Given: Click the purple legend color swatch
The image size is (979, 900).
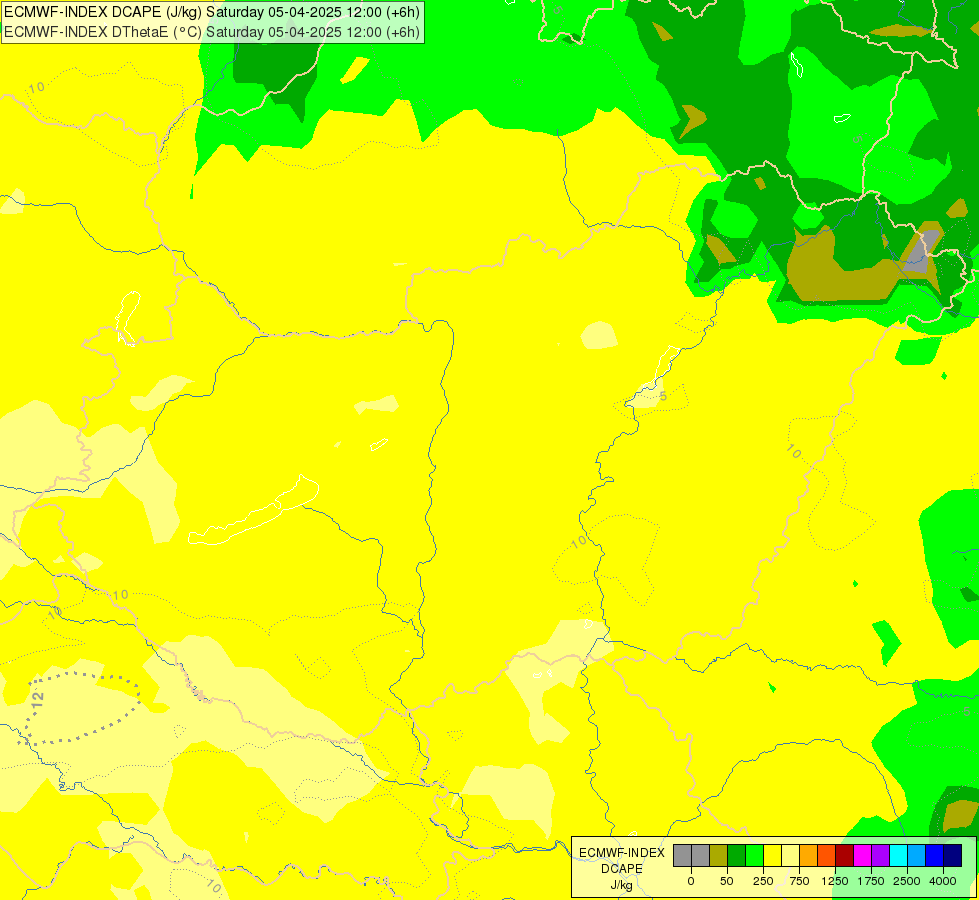Looking at the screenshot, I should pos(880,856).
